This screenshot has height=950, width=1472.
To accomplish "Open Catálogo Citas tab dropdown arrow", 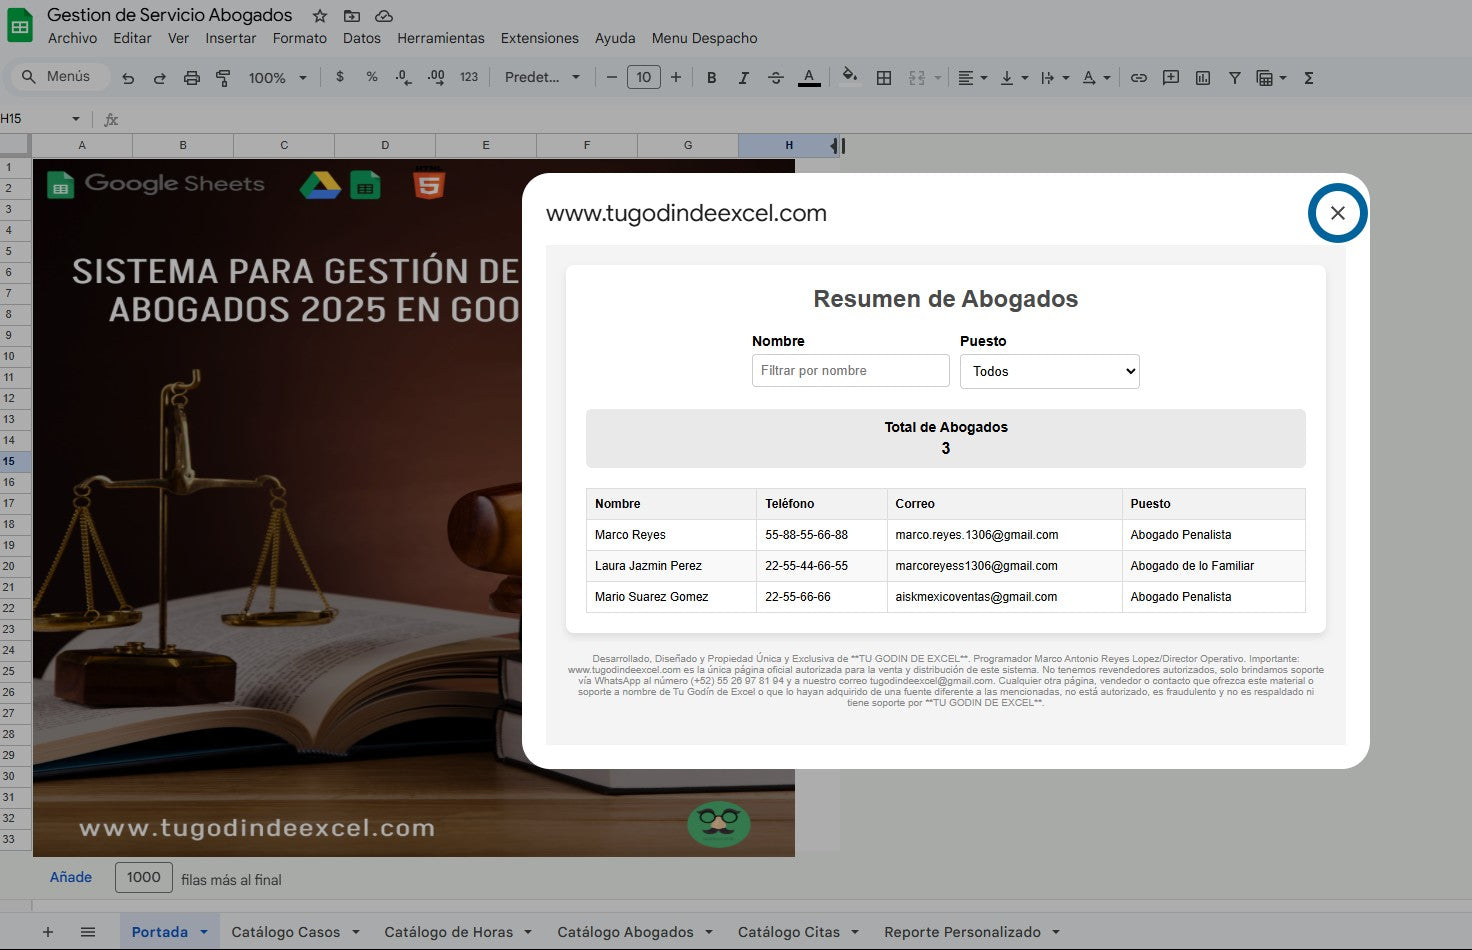I will pyautogui.click(x=855, y=932).
